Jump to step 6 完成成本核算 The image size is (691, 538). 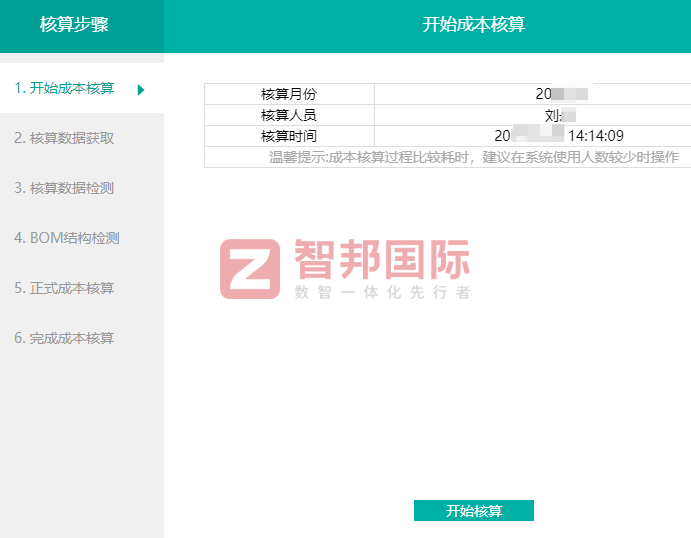64,338
